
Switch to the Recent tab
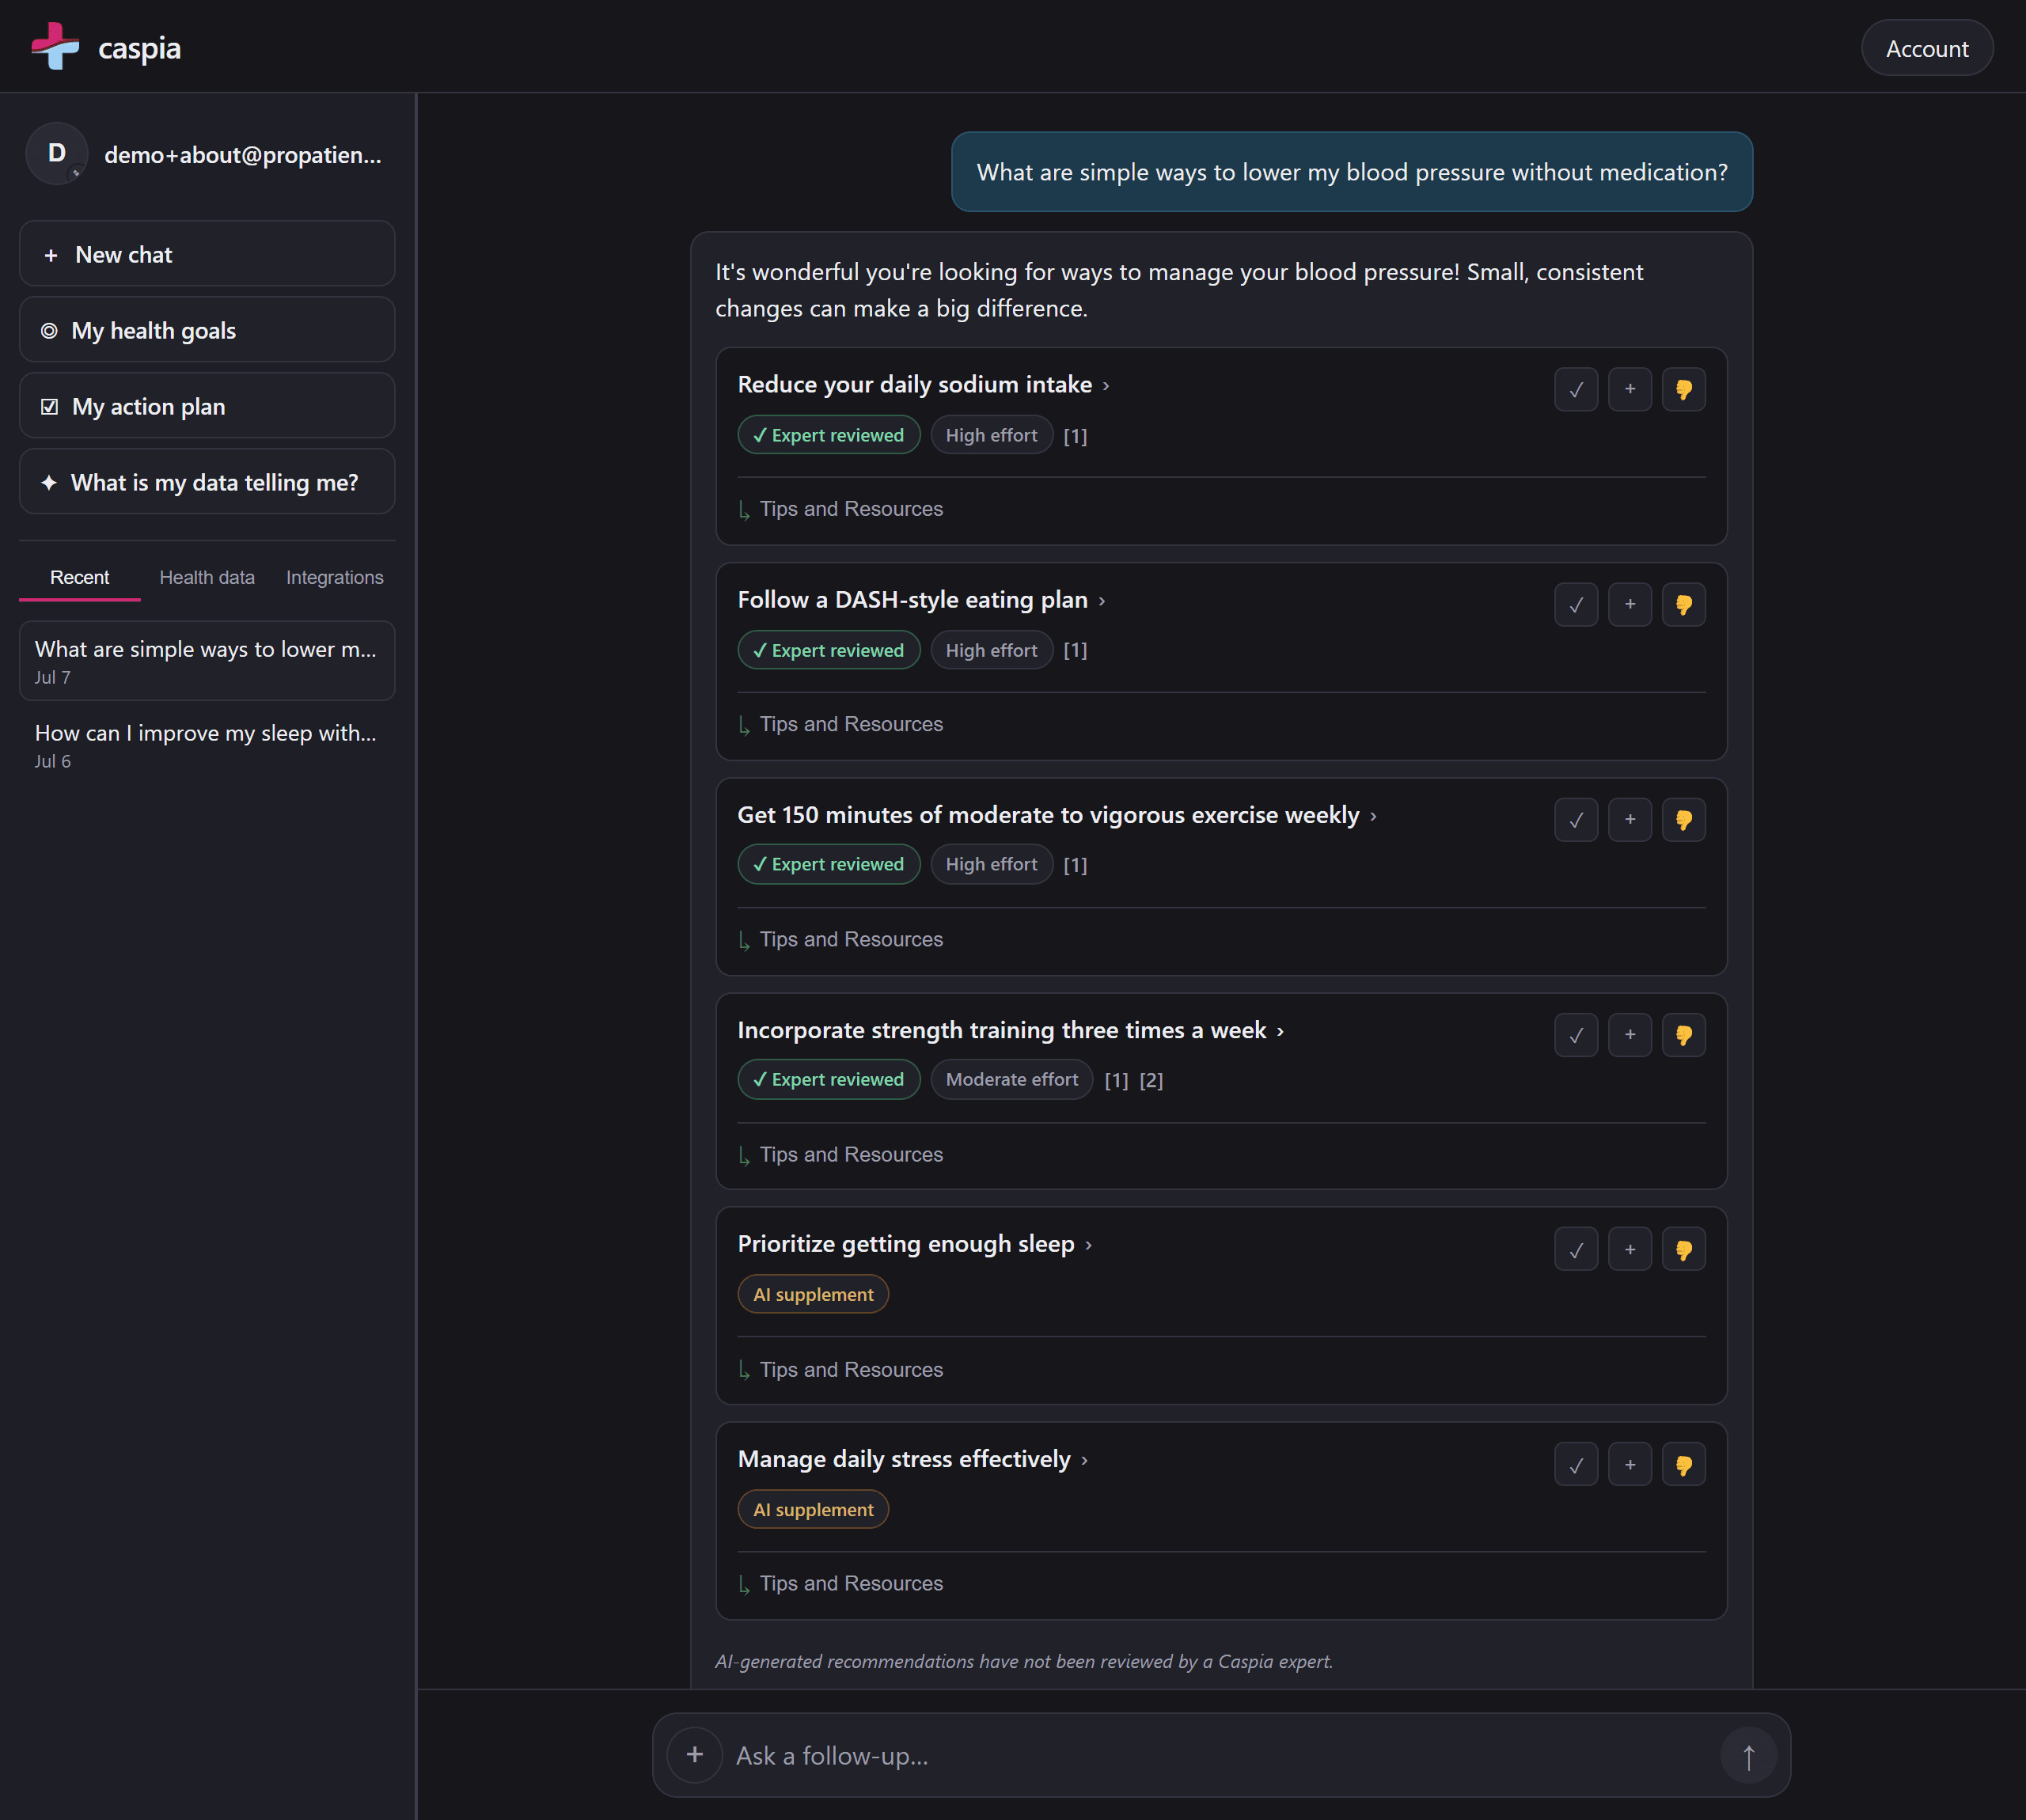[80, 577]
